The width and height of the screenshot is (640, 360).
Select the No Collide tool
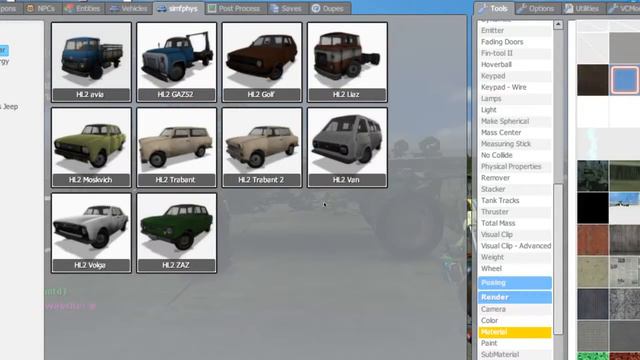tap(515, 155)
